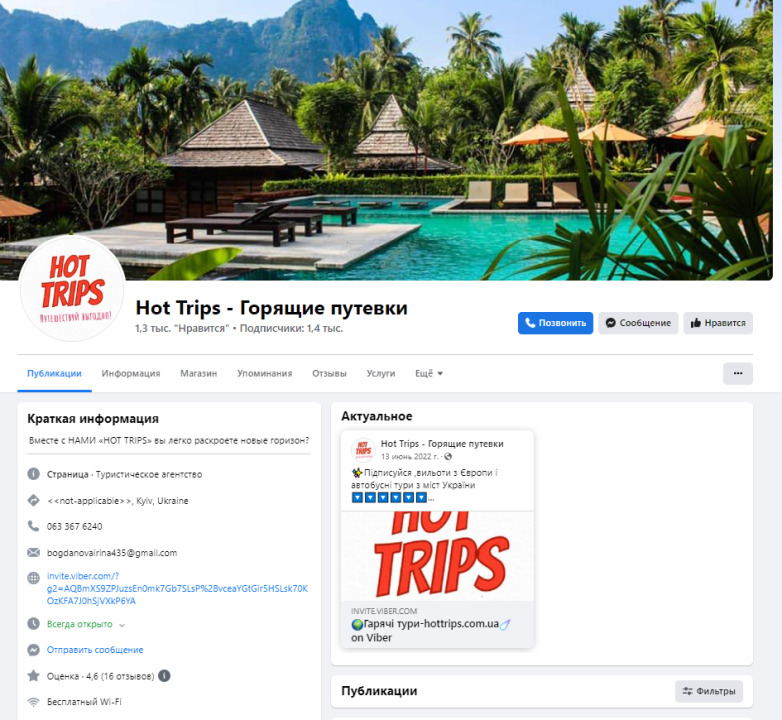Open the three-dots page options menu
The height and width of the screenshot is (720, 782).
738,373
